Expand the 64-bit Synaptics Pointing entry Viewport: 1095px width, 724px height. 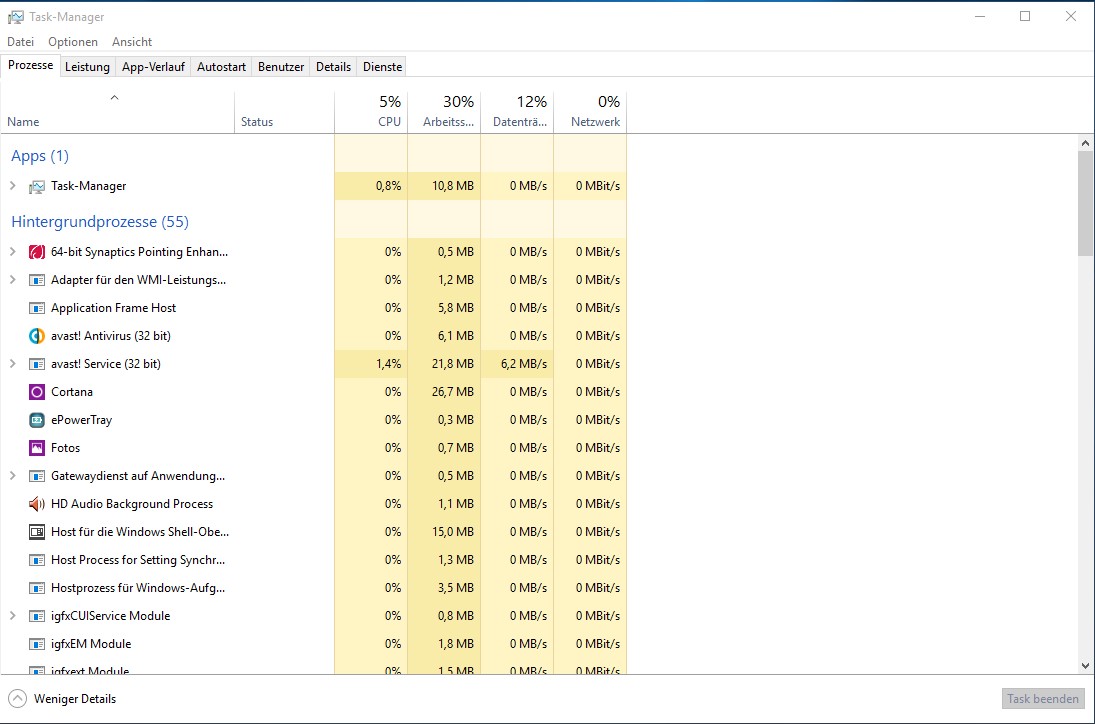tap(13, 251)
